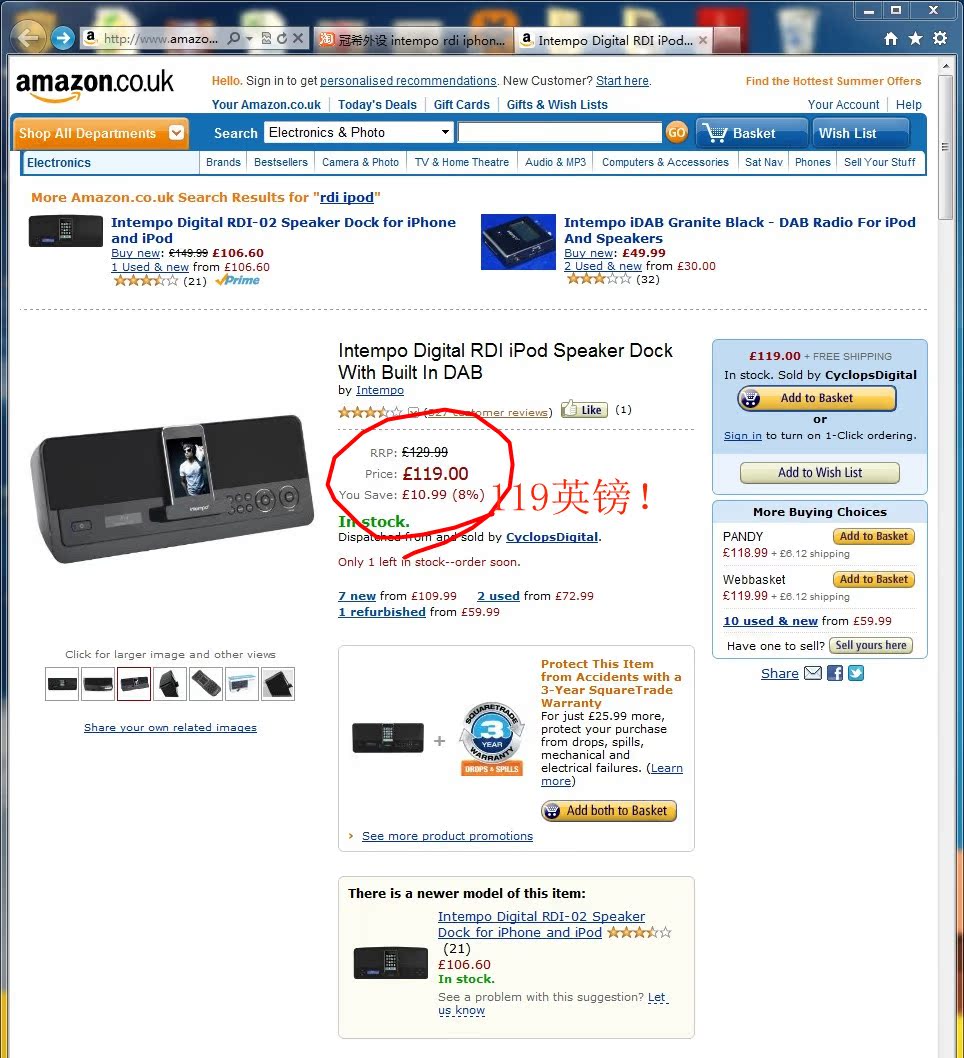Click the orange GO search button

pyautogui.click(x=676, y=132)
